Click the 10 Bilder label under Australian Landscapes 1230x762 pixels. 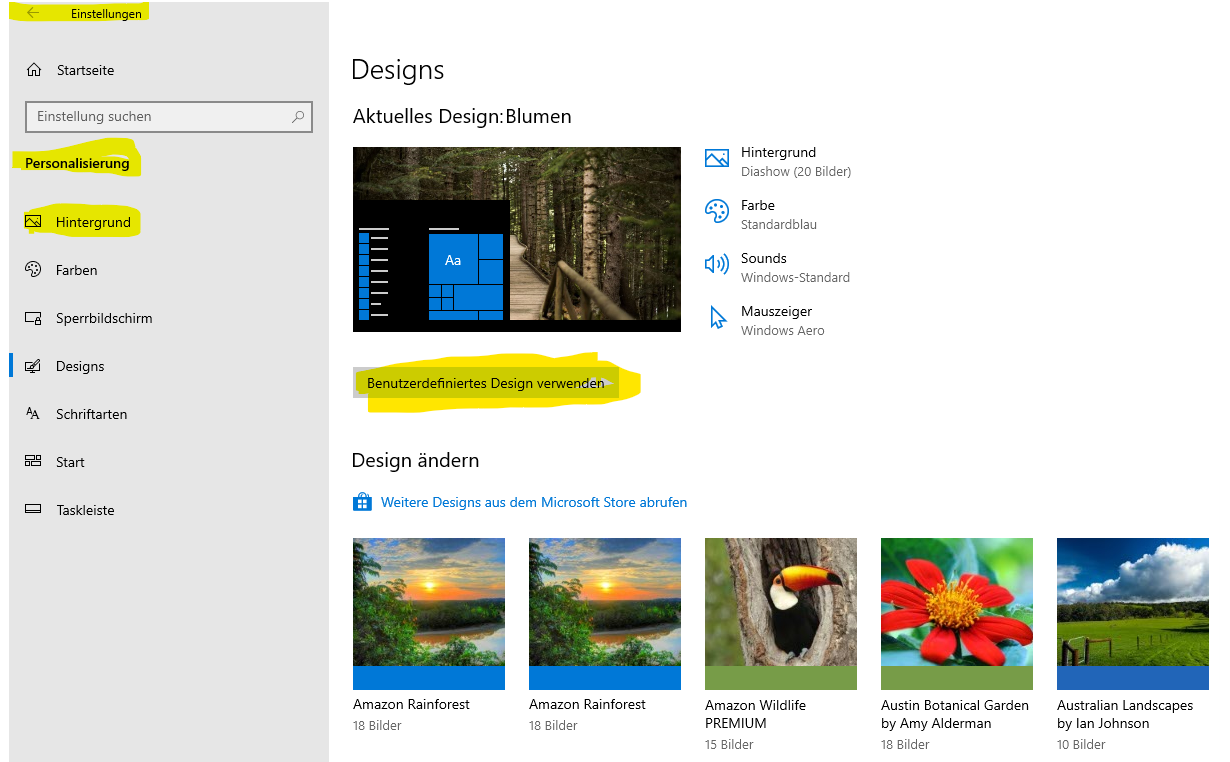[x=1081, y=744]
